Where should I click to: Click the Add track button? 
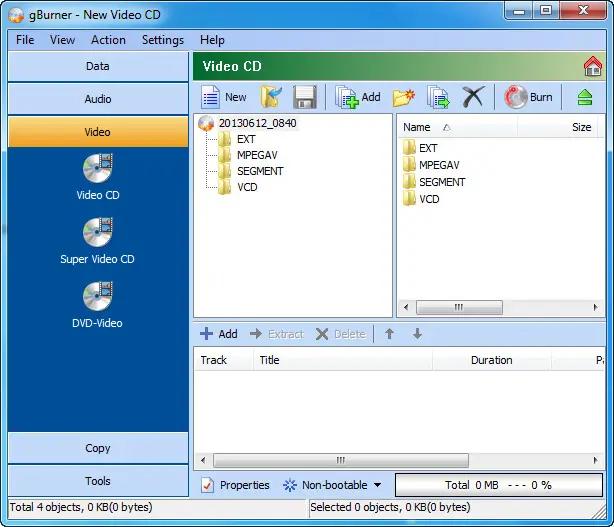(x=218, y=334)
